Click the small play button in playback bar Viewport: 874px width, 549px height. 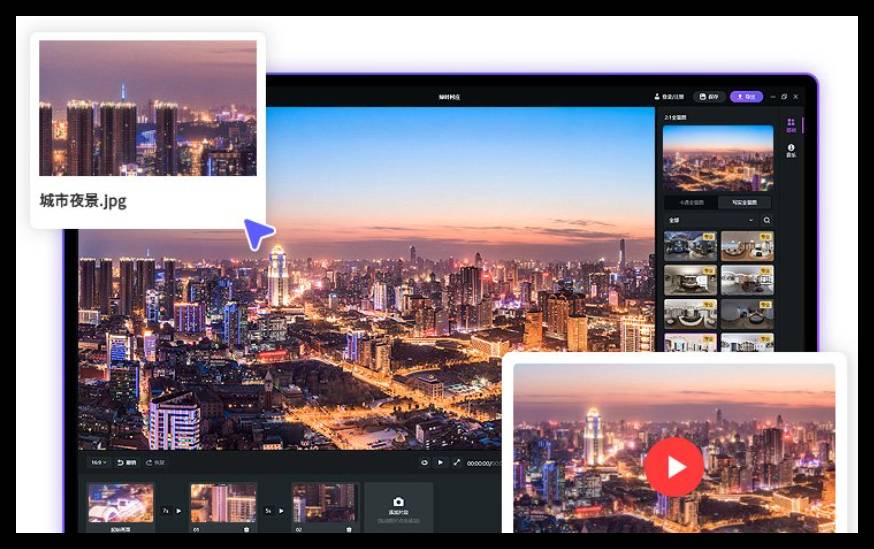[x=440, y=463]
